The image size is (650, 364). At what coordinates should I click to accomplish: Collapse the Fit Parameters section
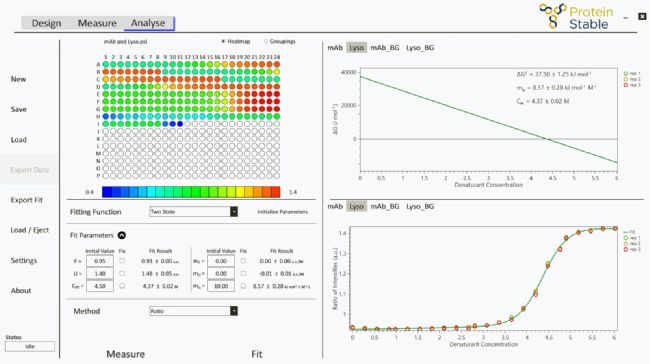tap(121, 235)
